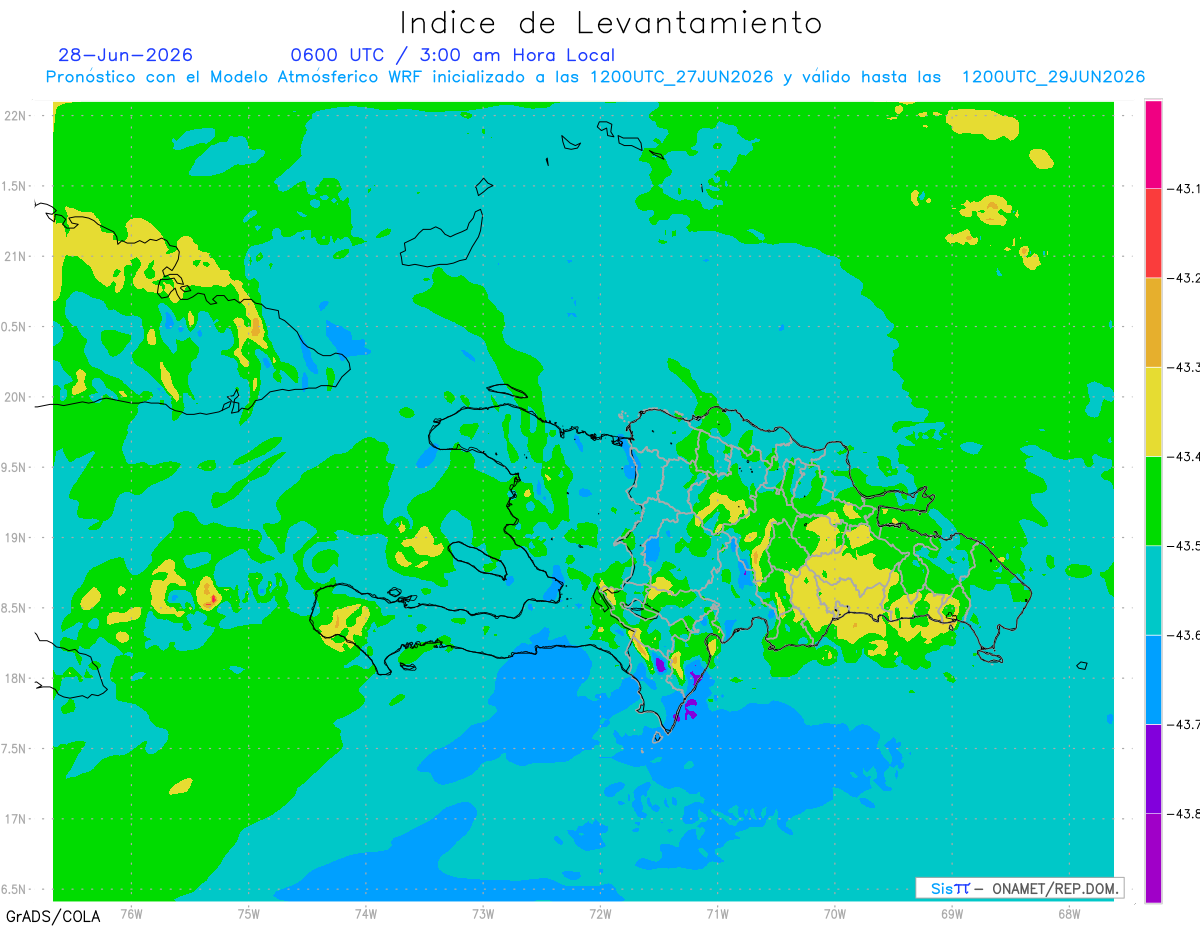Viewport: 1200px width, 927px height.
Task: Click the 'Indice de Levantamiento' map title
Action: click(611, 23)
